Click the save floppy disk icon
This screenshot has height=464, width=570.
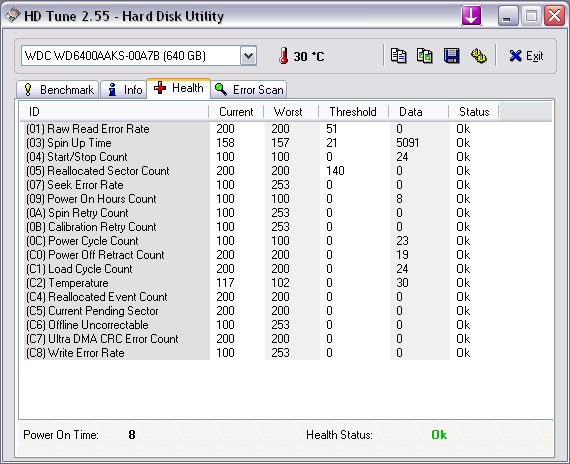click(x=451, y=56)
